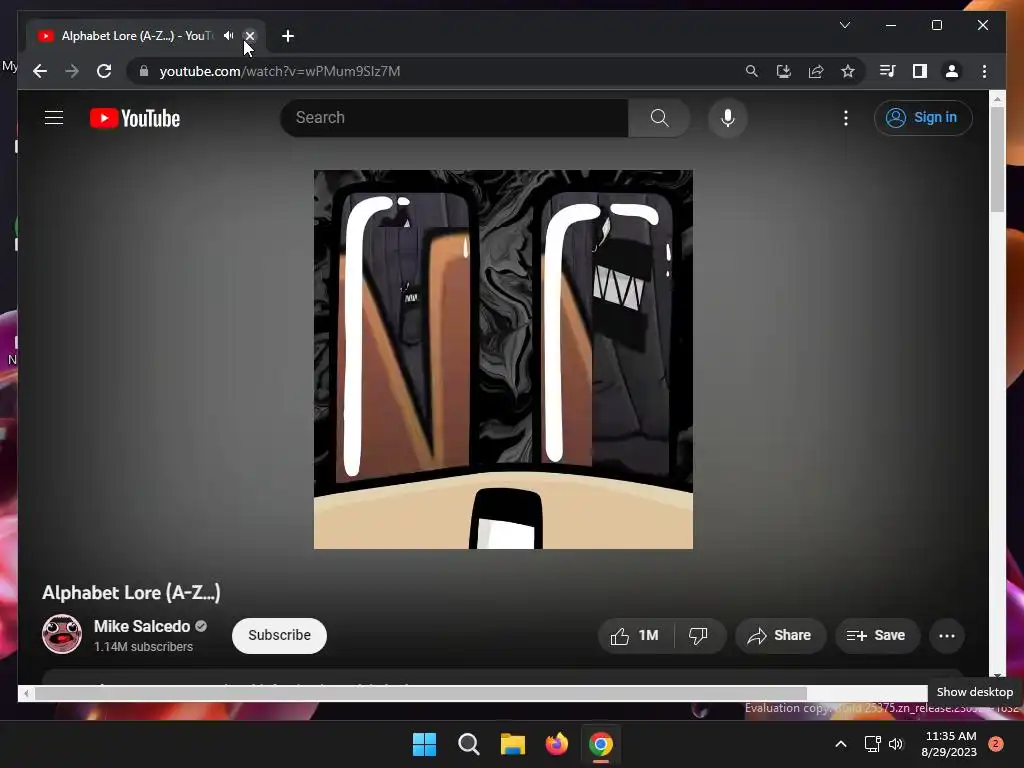Open a new Chrome tab
Screen dimensions: 1024x768
[x=287, y=36]
